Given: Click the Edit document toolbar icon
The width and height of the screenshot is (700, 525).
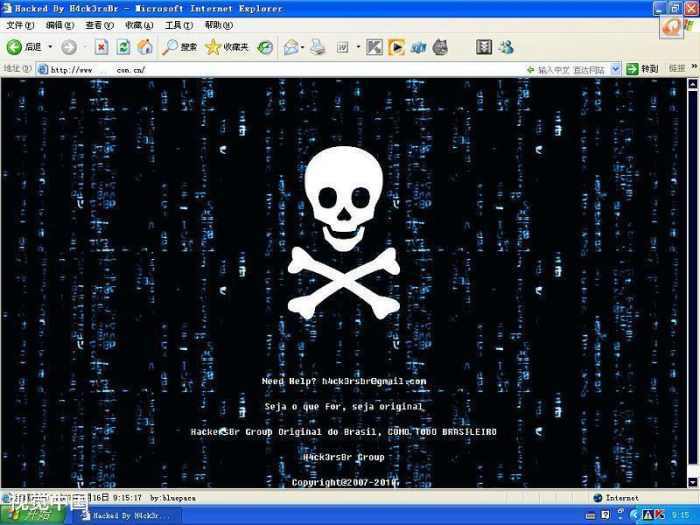Looking at the screenshot, I should pos(342,47).
